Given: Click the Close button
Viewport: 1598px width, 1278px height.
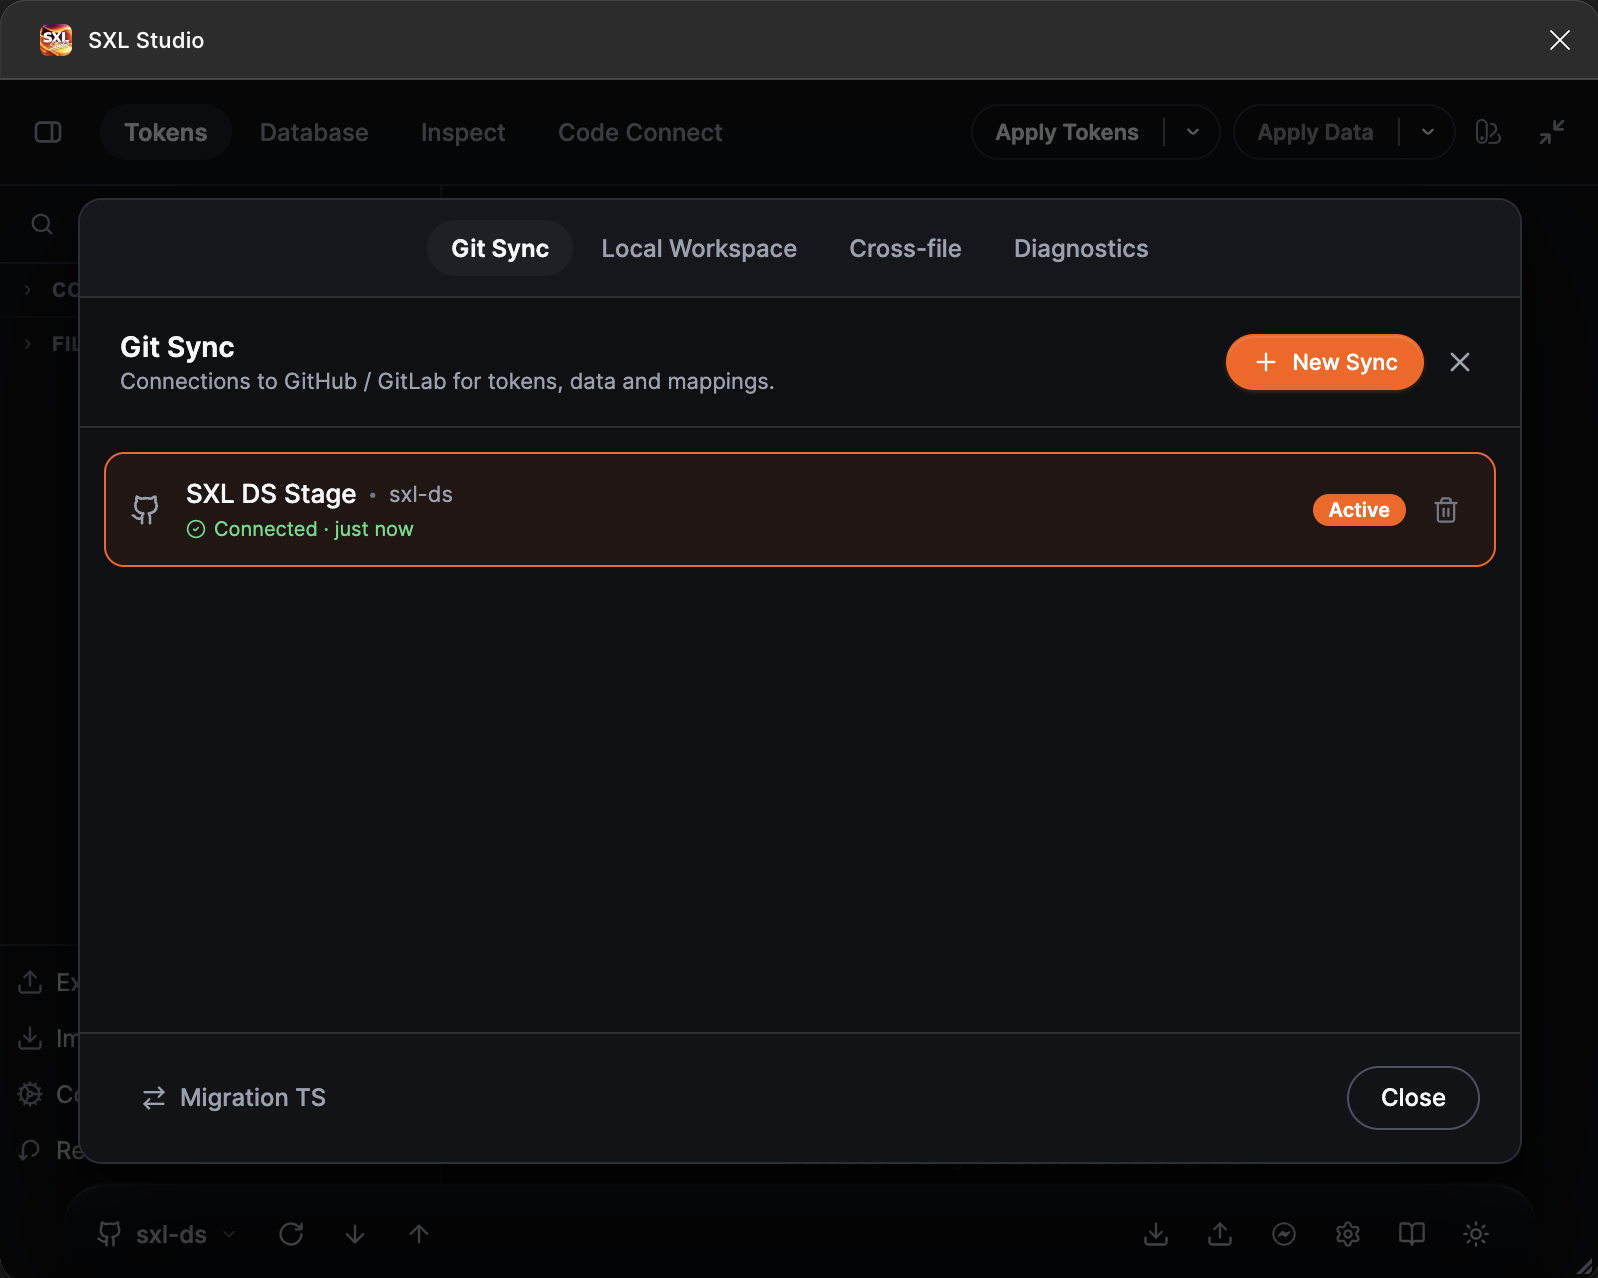Looking at the screenshot, I should [1413, 1097].
